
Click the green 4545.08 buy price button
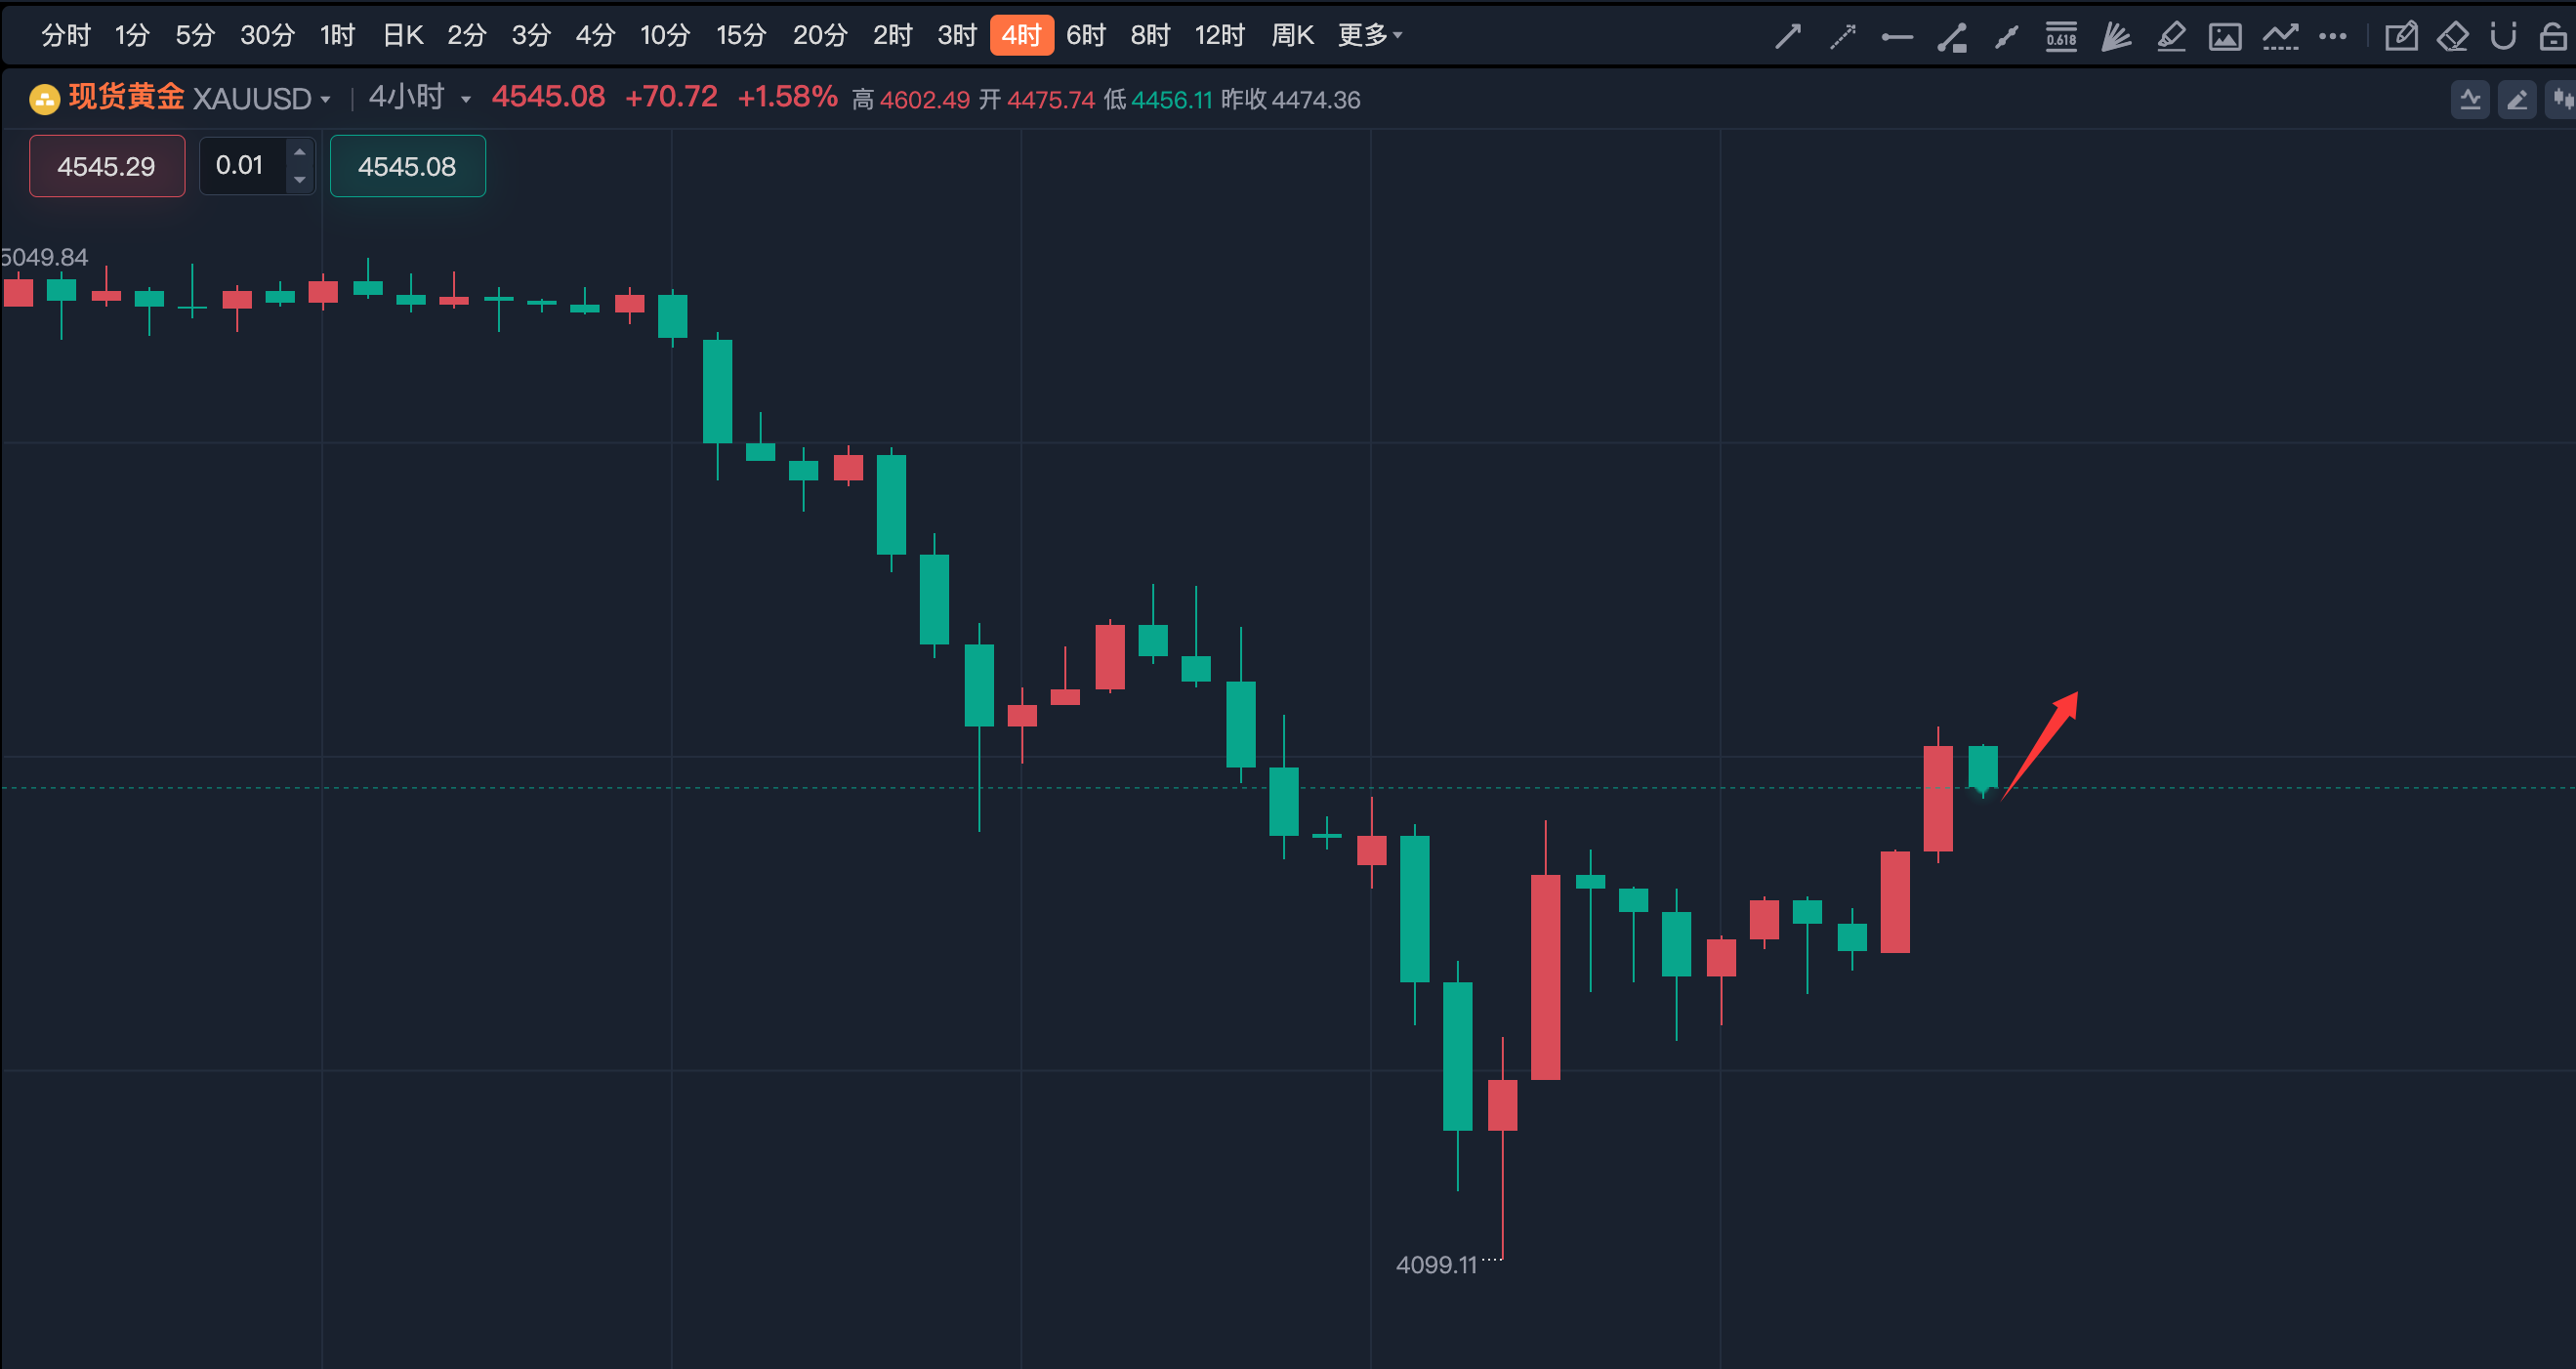click(x=407, y=166)
